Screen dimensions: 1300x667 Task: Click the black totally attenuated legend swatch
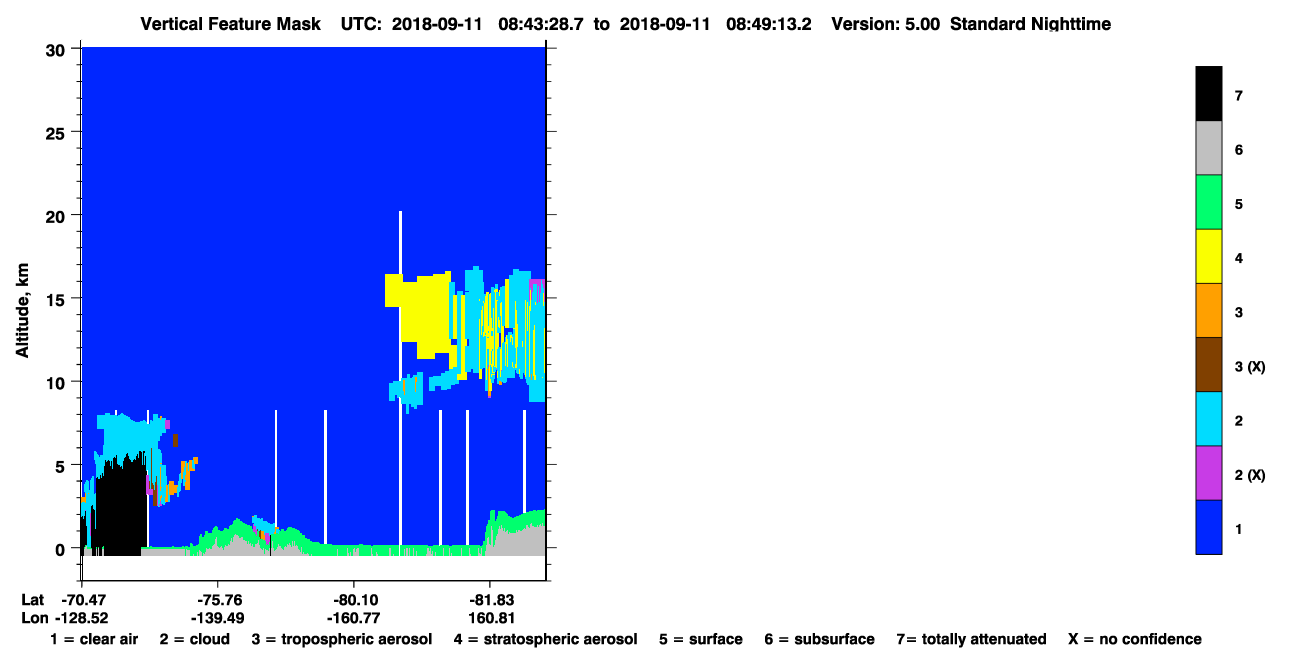[x=1208, y=94]
